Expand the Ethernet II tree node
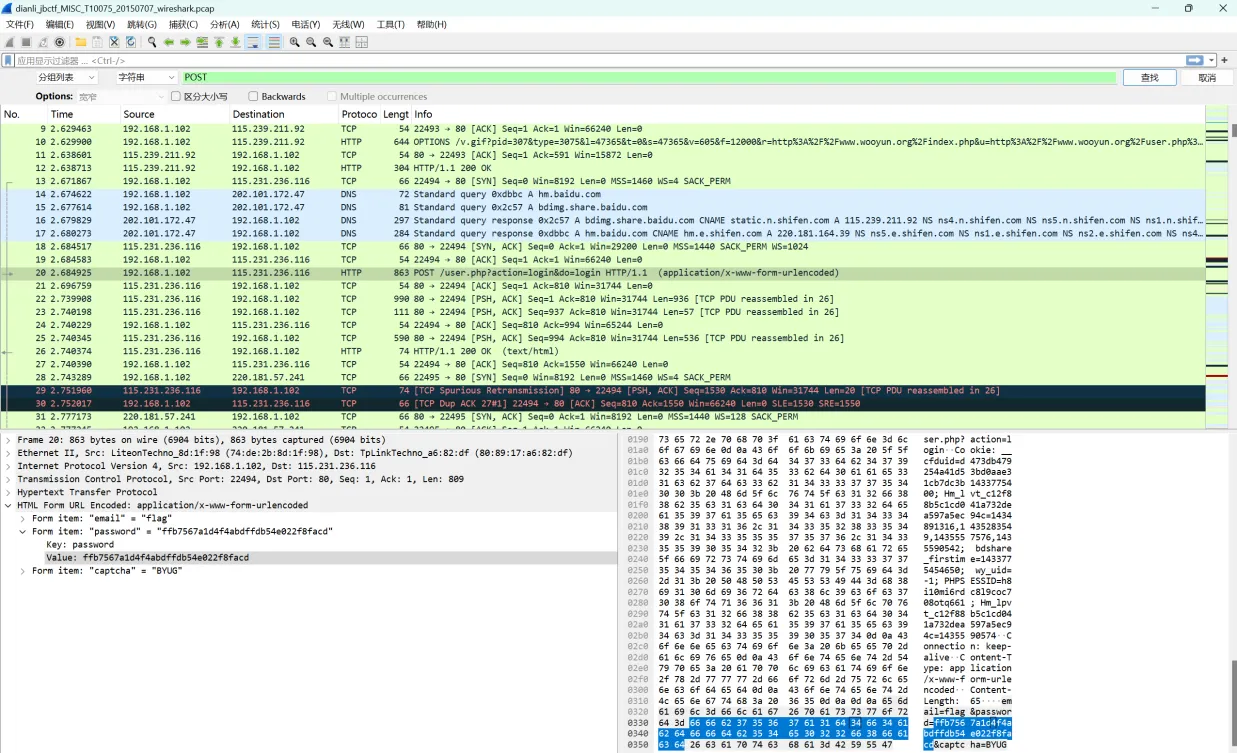 tap(8, 453)
